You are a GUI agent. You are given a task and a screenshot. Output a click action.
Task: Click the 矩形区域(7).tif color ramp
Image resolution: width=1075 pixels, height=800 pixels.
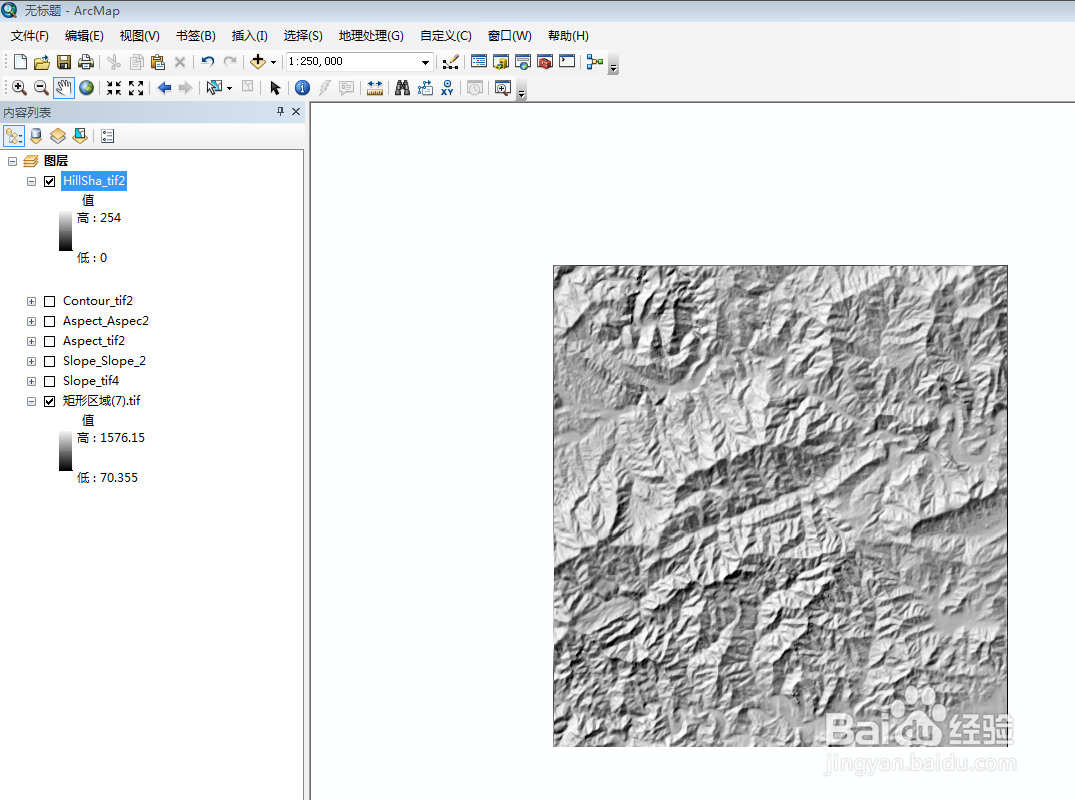click(65, 451)
